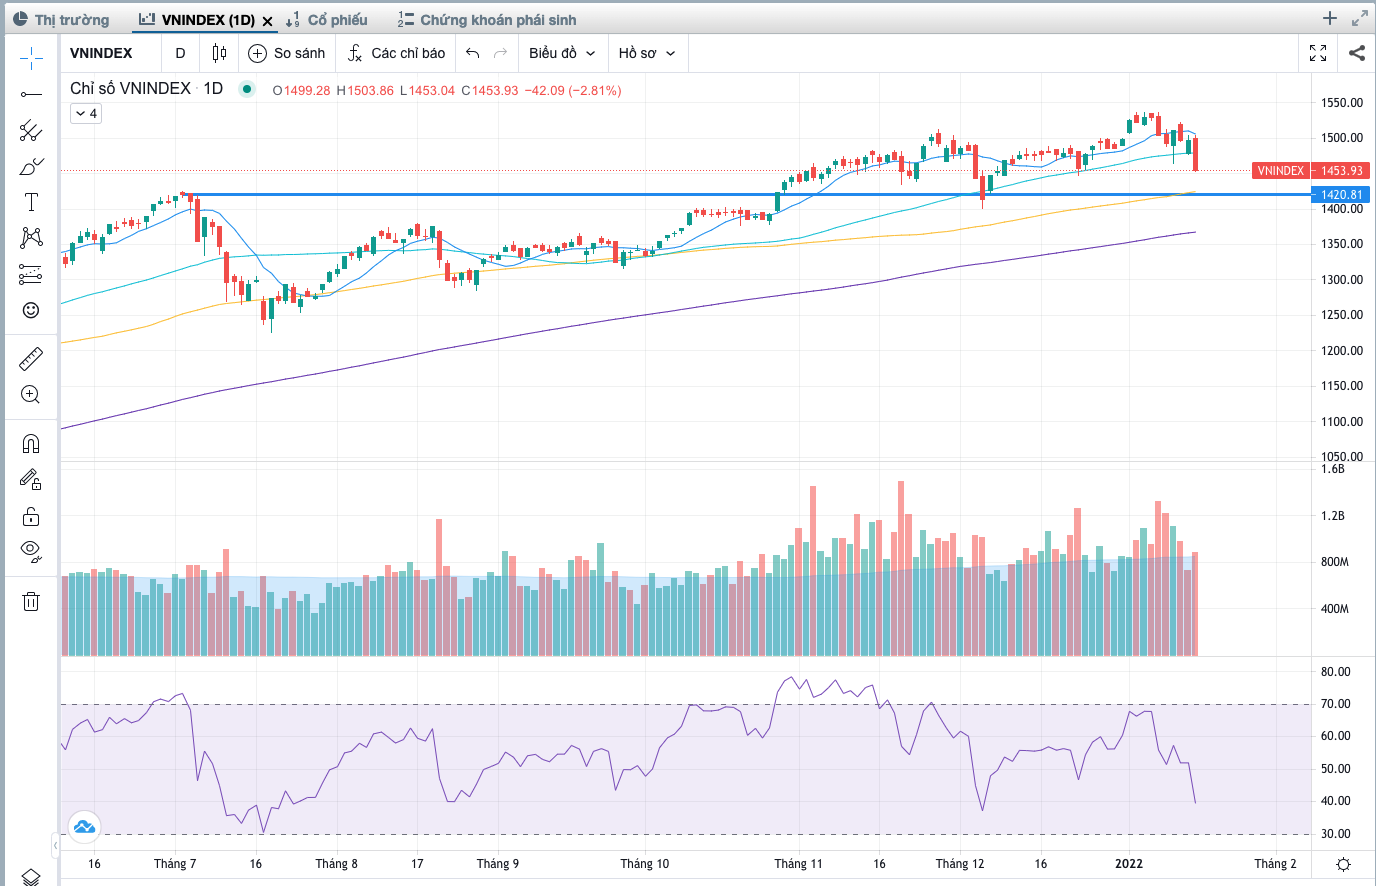The width and height of the screenshot is (1376, 886).
Task: Open the pattern tools in left toolbar
Action: tap(31, 238)
